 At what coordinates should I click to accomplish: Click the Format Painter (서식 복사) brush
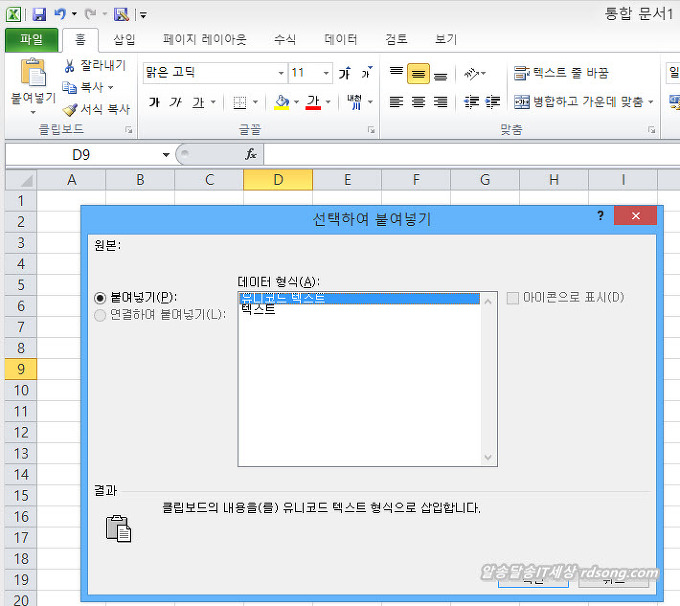70,109
